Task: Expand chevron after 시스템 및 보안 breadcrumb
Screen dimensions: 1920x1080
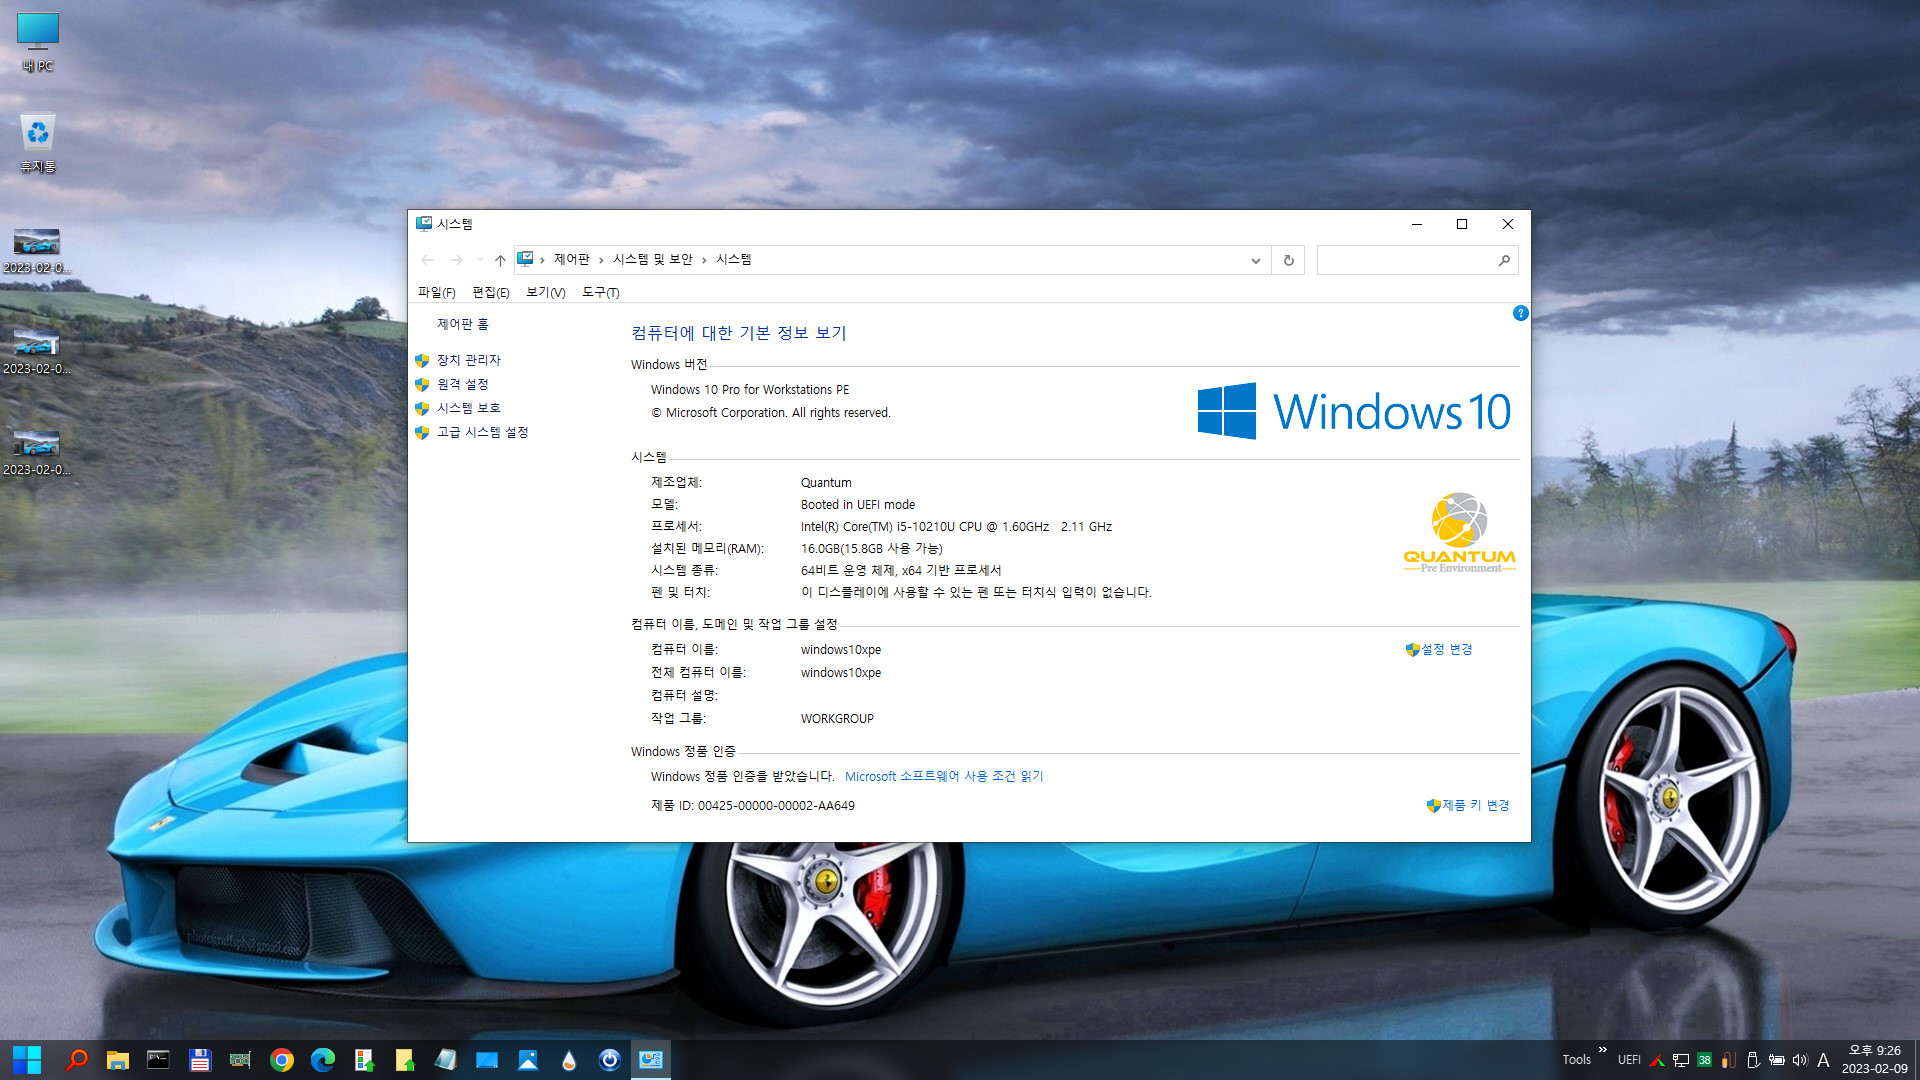Action: coord(704,260)
